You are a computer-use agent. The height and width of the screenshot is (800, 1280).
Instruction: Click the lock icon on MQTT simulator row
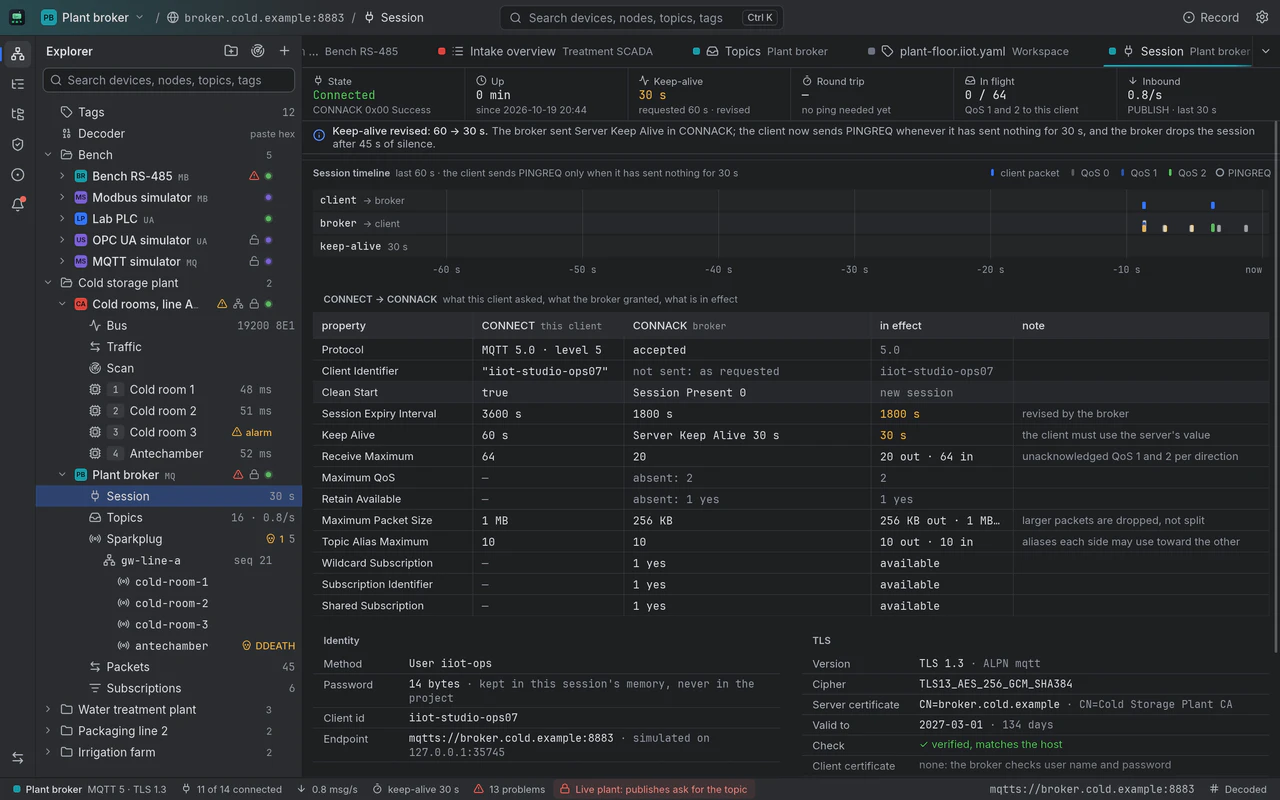coord(254,262)
